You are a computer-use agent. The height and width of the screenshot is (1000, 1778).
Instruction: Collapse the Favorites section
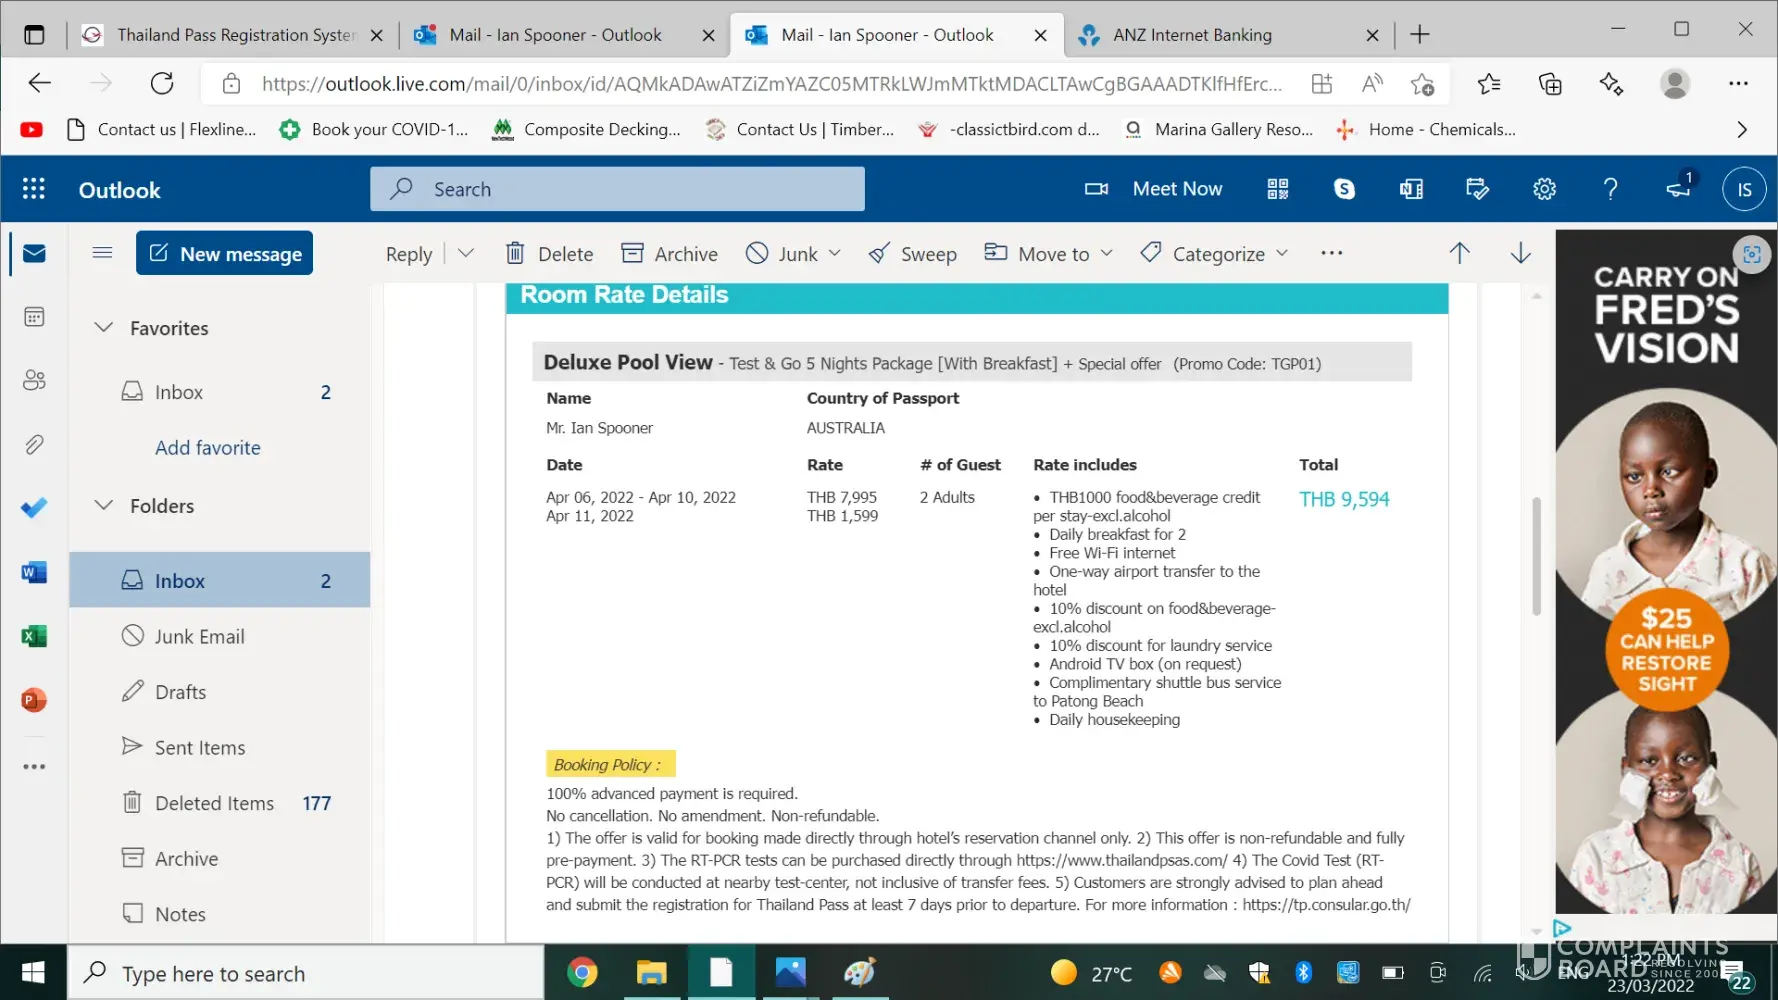pyautogui.click(x=104, y=328)
